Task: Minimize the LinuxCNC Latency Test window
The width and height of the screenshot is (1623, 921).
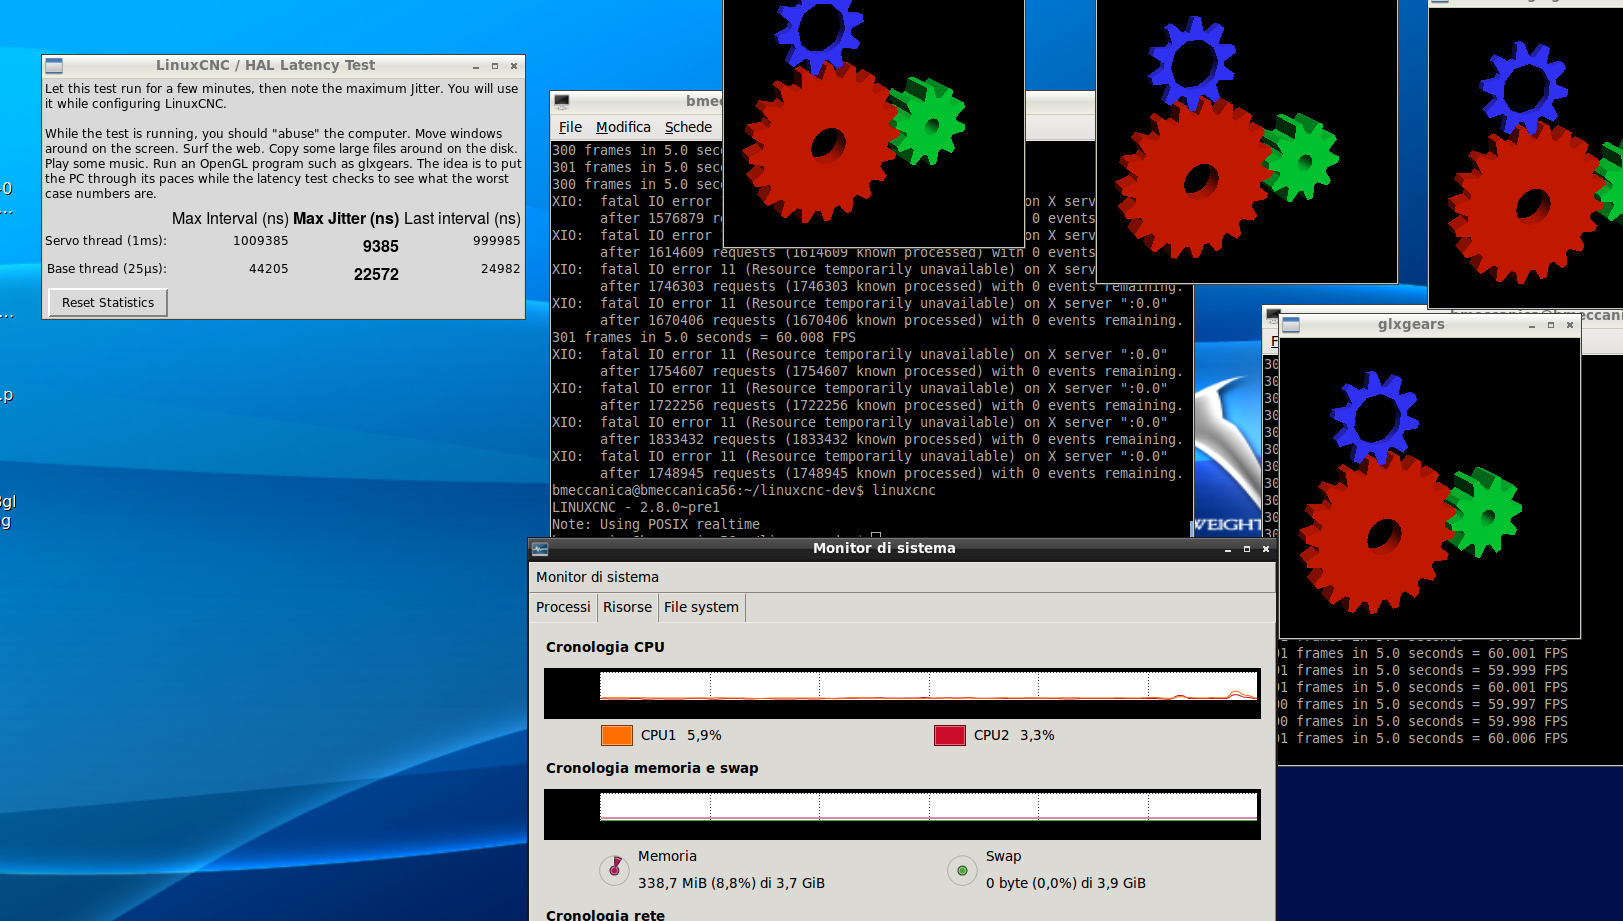Action: point(476,66)
